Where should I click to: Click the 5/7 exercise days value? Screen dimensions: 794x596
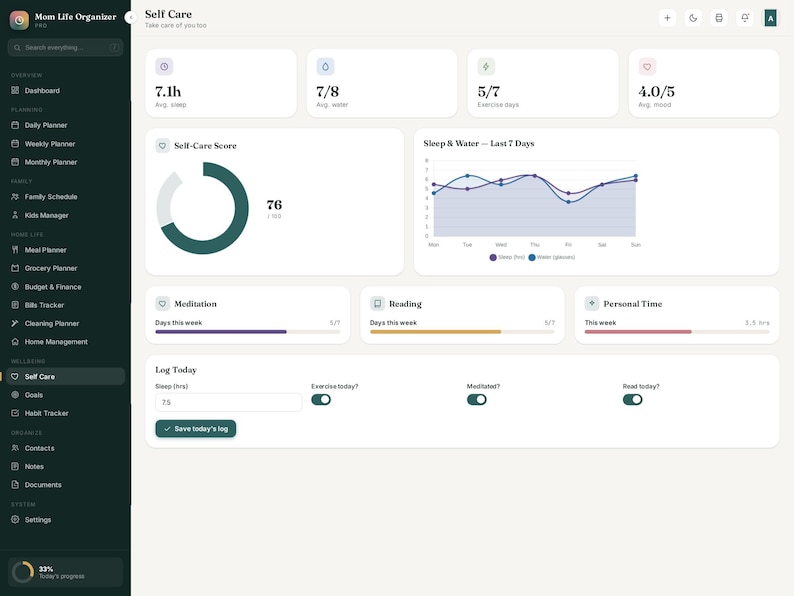click(x=489, y=92)
